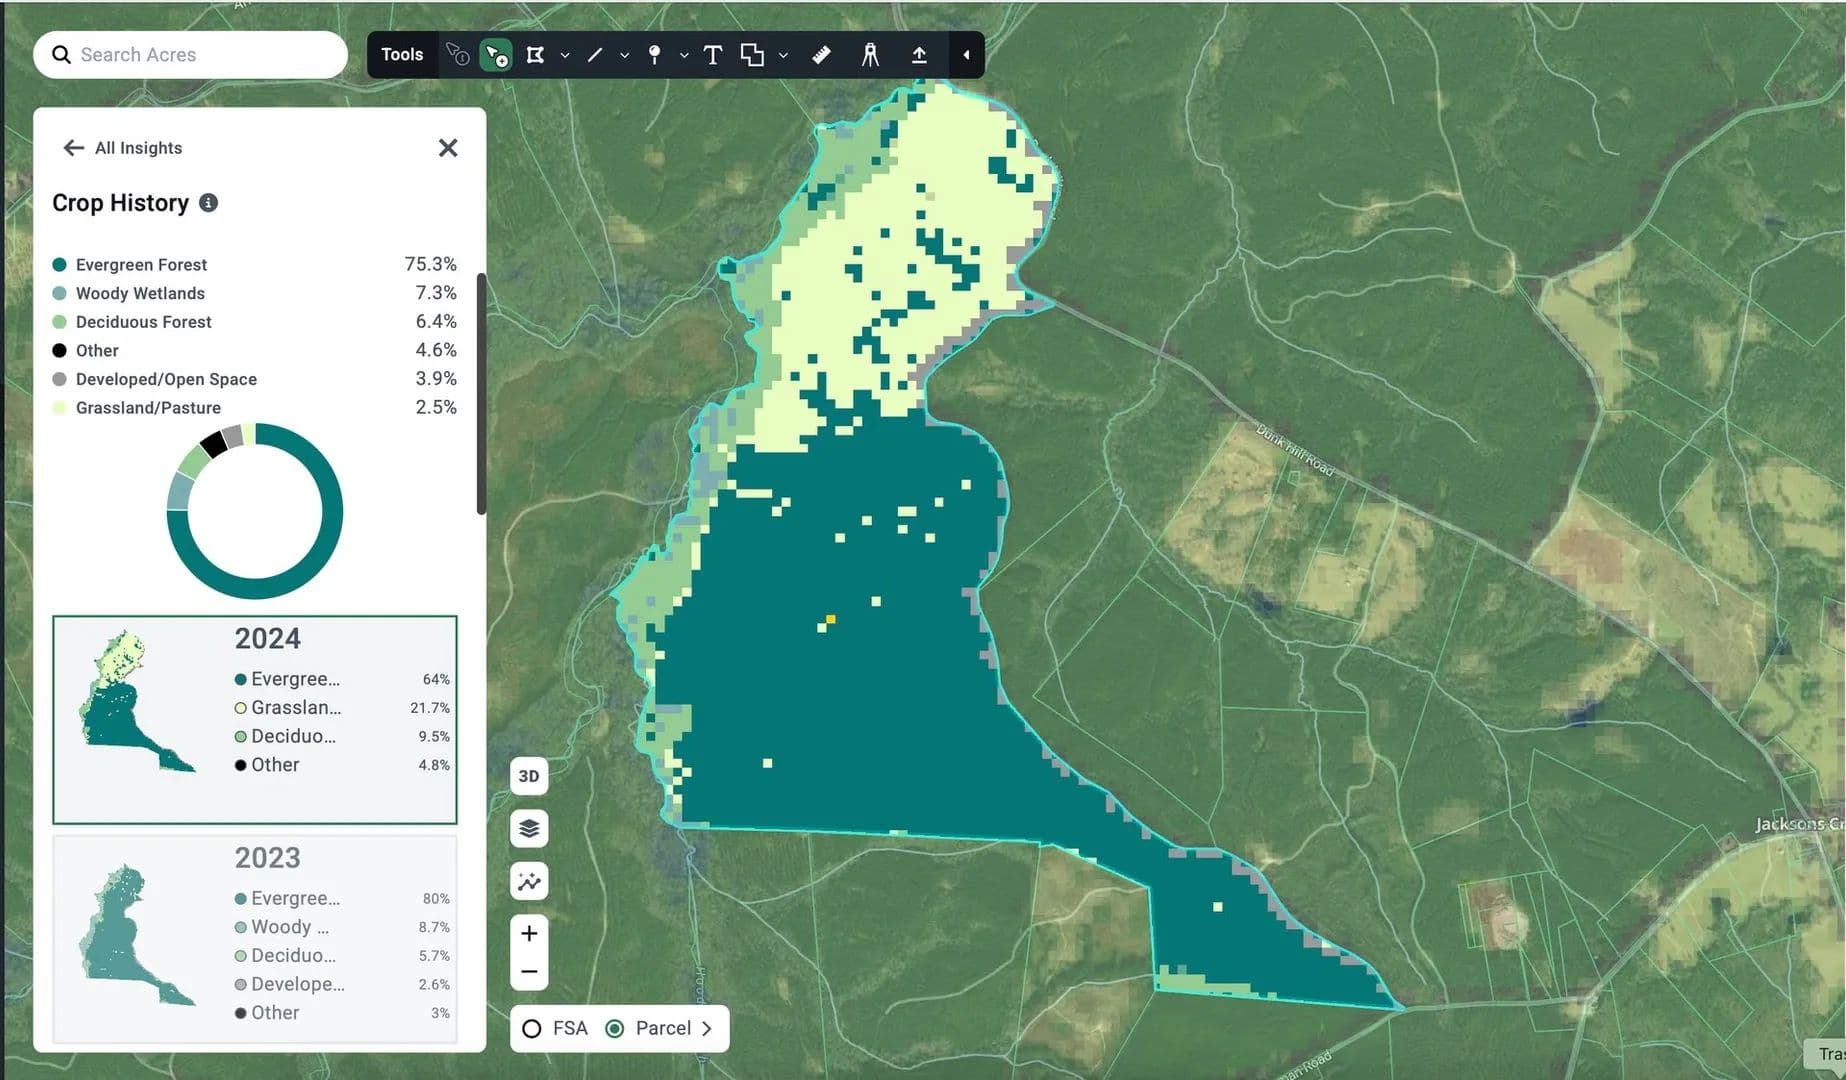Click the upload/export icon in toolbar
Viewport: 1846px width, 1080px height.
point(919,55)
